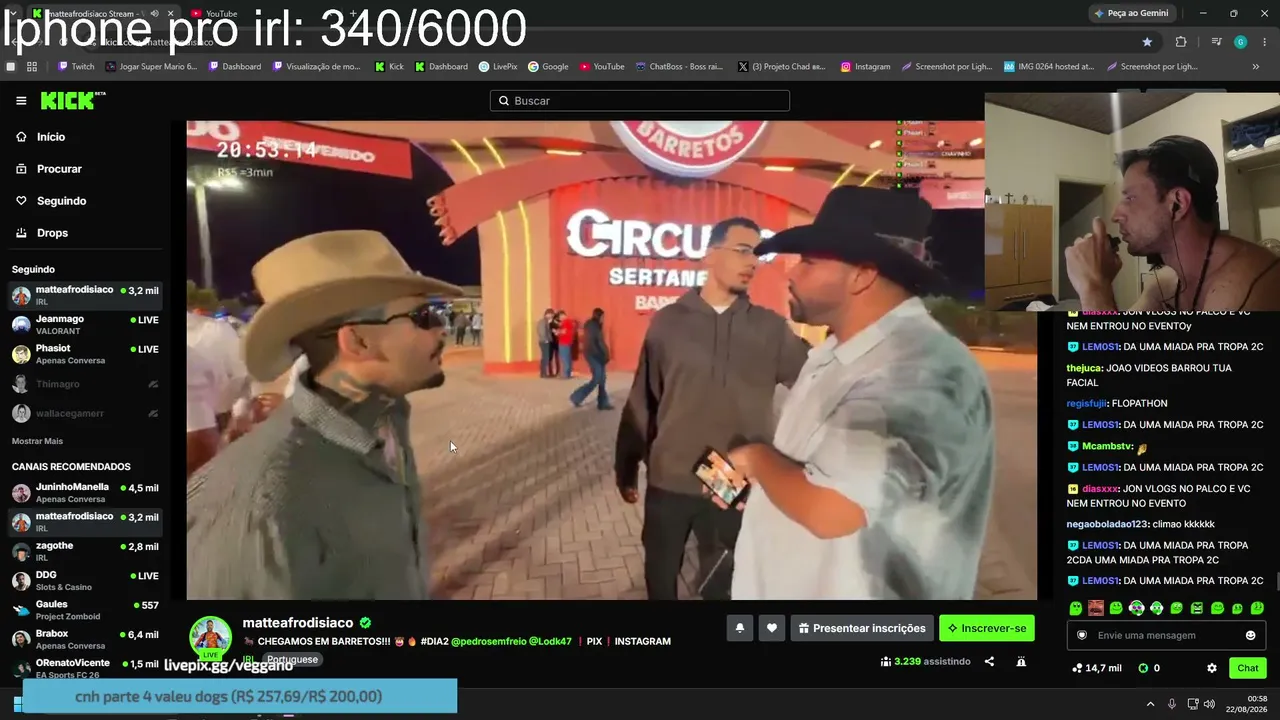Screen dimensions: 1280x720
Task: Click the last green emote in quick row
Action: click(1257, 608)
